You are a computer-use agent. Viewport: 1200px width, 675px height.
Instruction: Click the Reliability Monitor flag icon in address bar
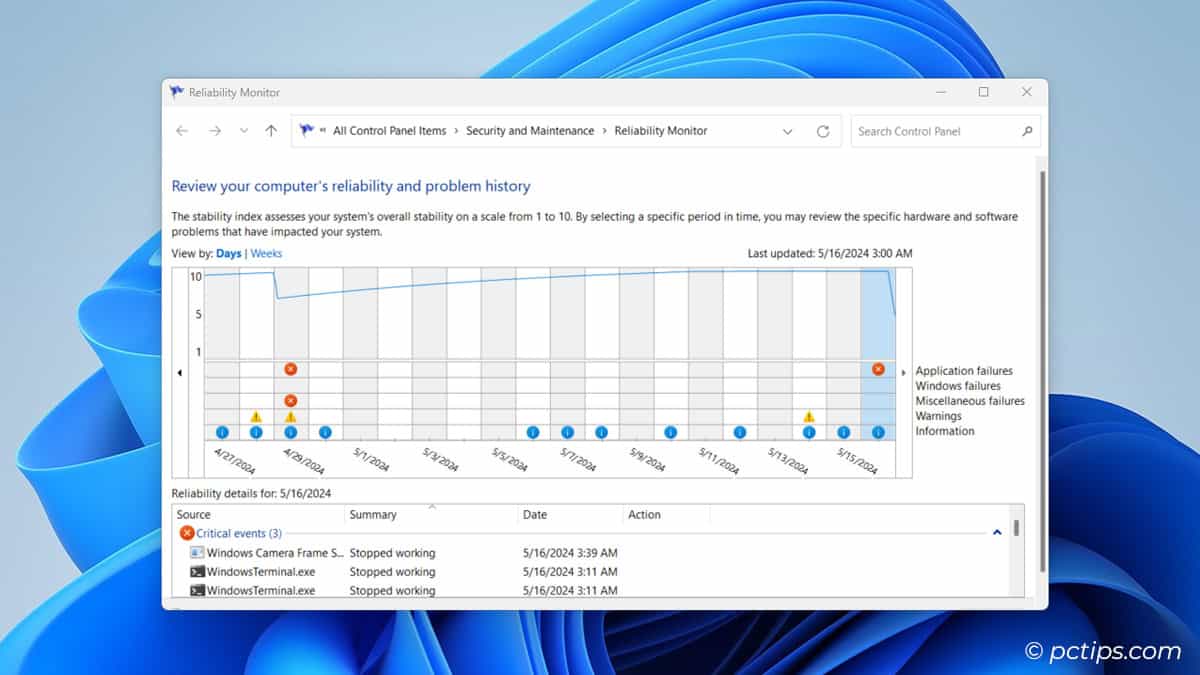(305, 130)
